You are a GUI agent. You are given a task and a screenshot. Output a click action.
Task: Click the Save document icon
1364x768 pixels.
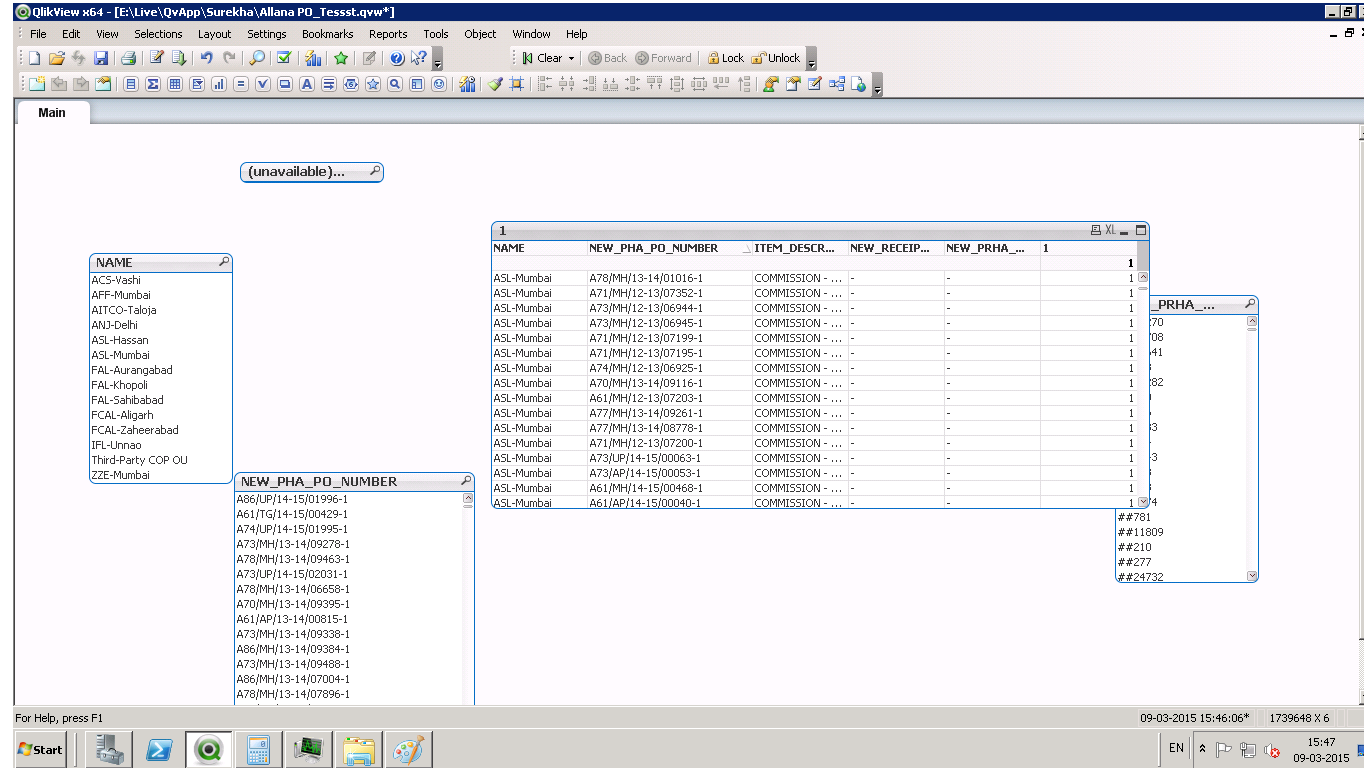click(x=101, y=58)
